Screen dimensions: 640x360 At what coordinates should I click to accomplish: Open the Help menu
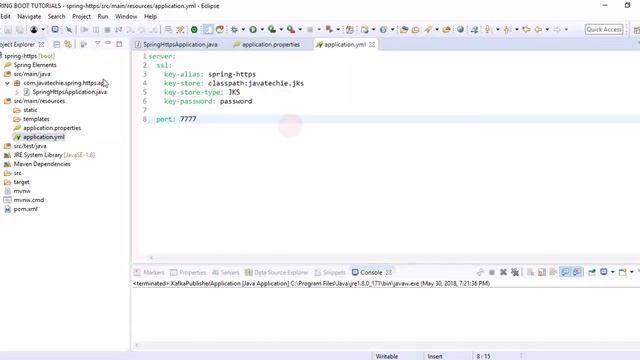click(x=150, y=16)
